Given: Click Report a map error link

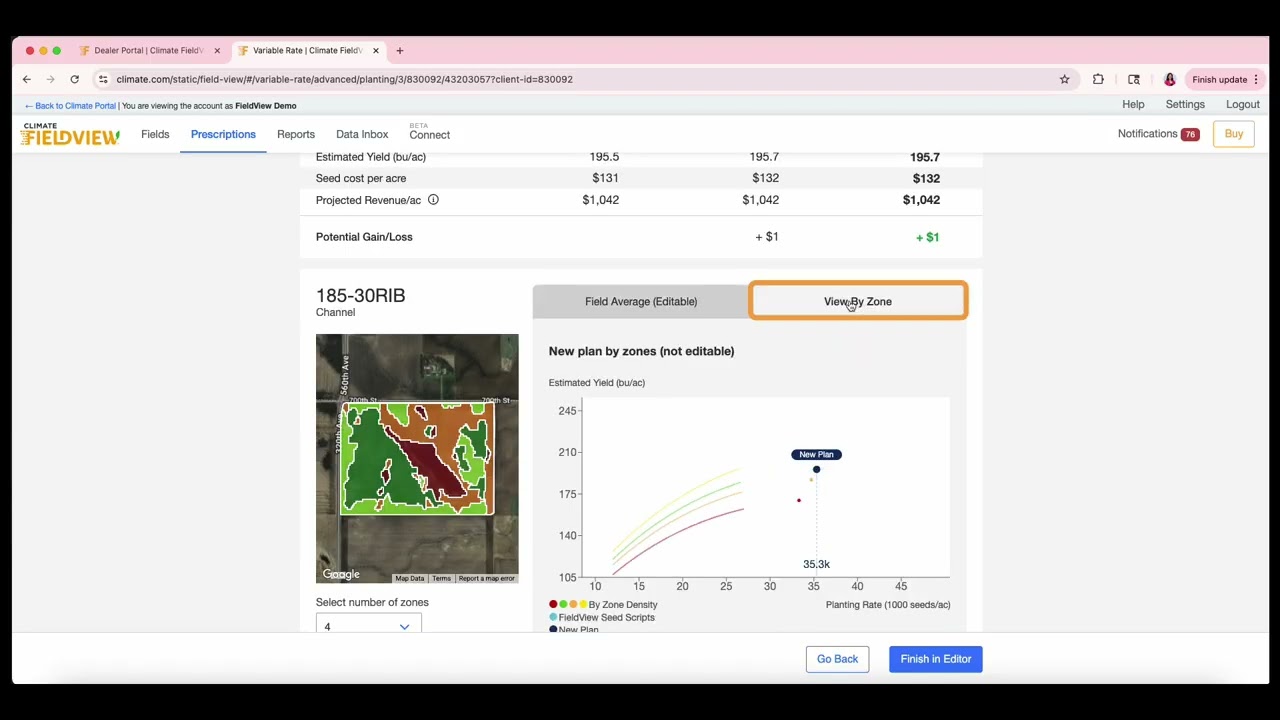Looking at the screenshot, I should (486, 578).
